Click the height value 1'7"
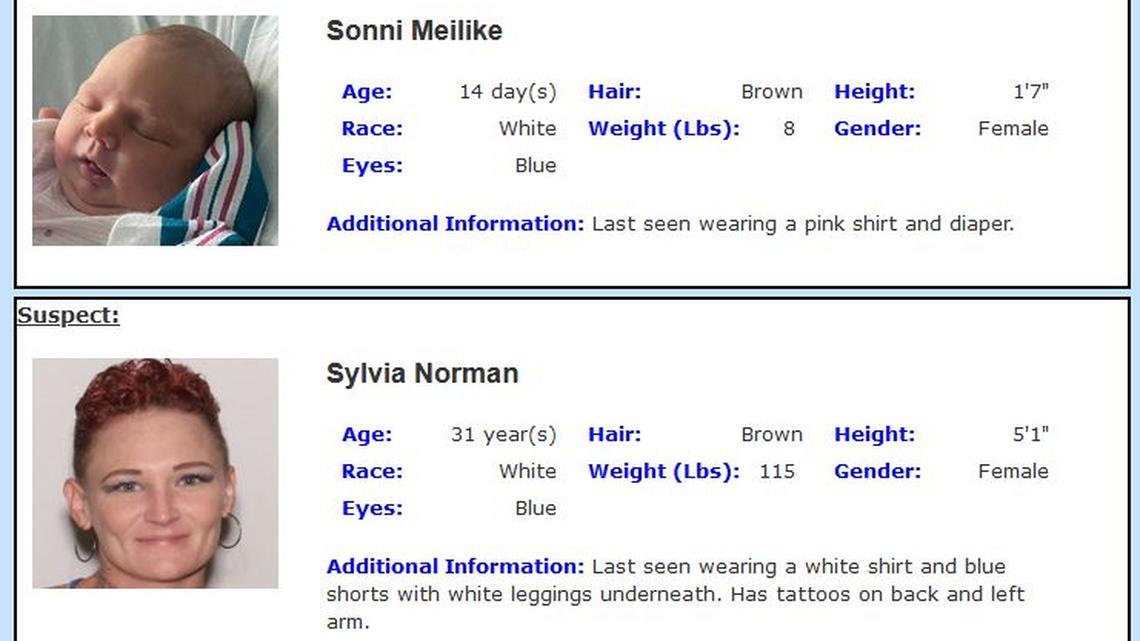1140x641 pixels. point(1030,92)
